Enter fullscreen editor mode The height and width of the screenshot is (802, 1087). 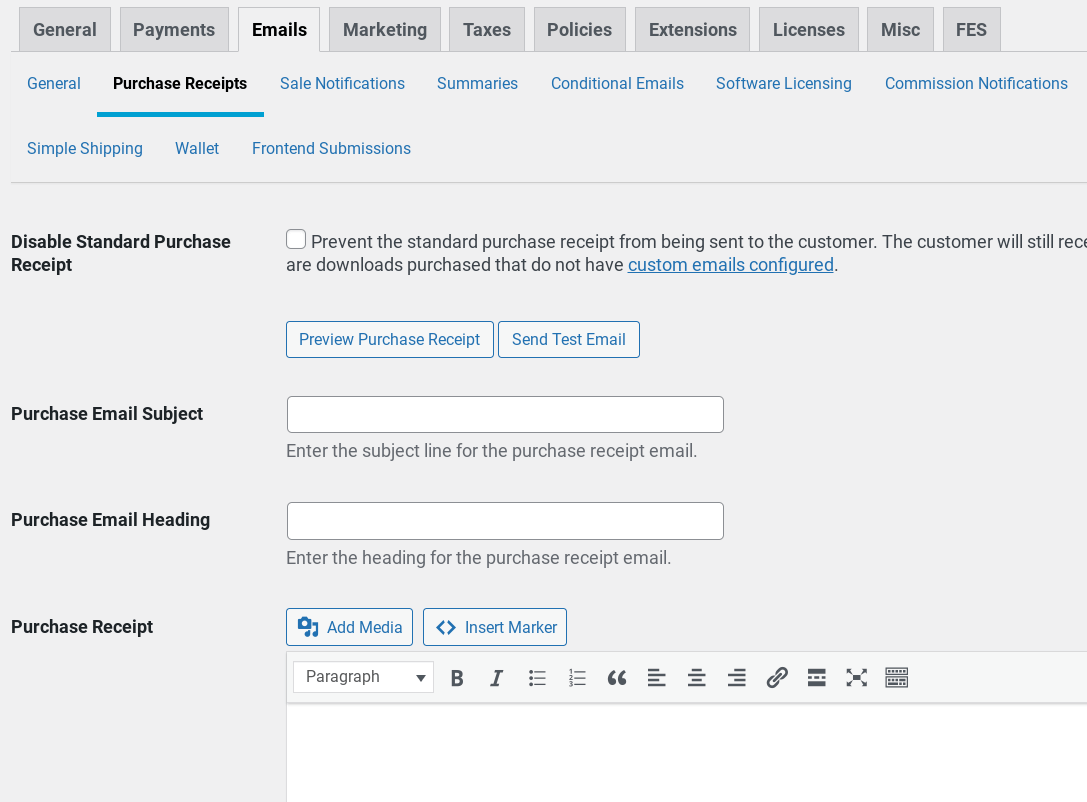pos(856,678)
